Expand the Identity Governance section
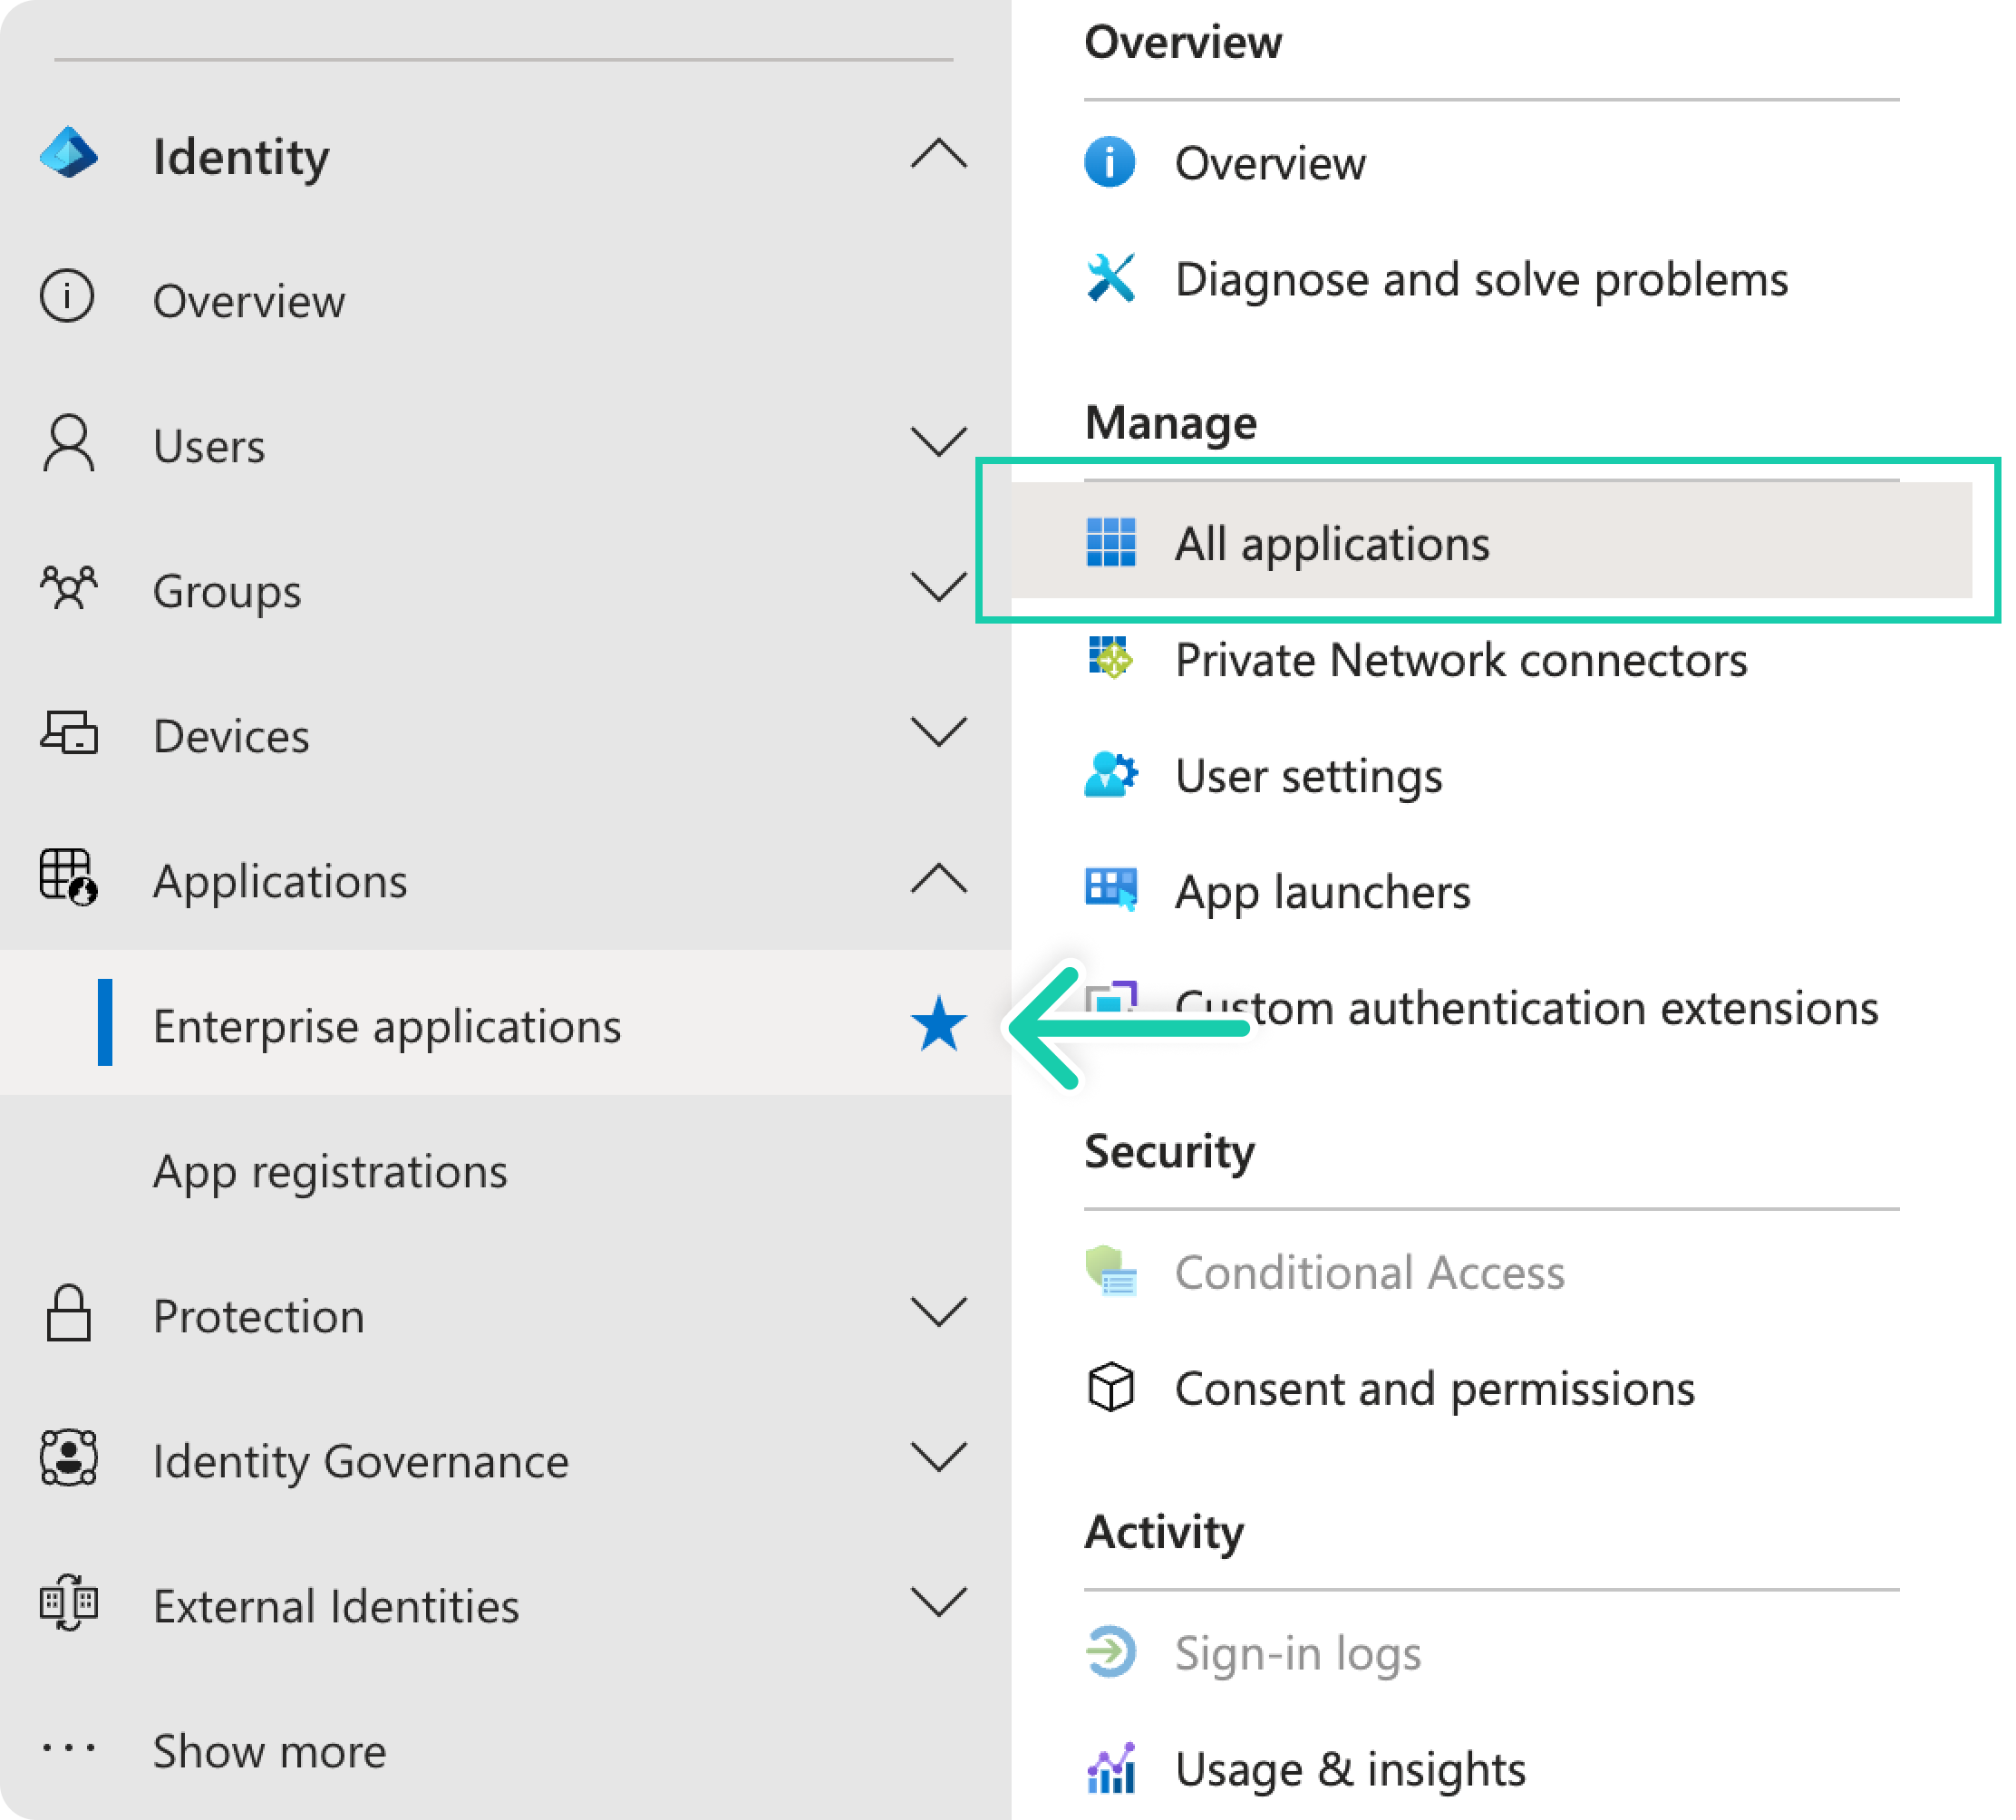 click(938, 1457)
